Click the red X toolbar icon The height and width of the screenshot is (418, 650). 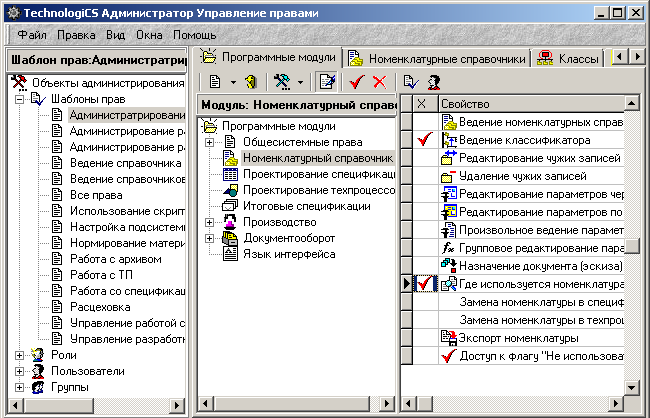click(x=378, y=82)
